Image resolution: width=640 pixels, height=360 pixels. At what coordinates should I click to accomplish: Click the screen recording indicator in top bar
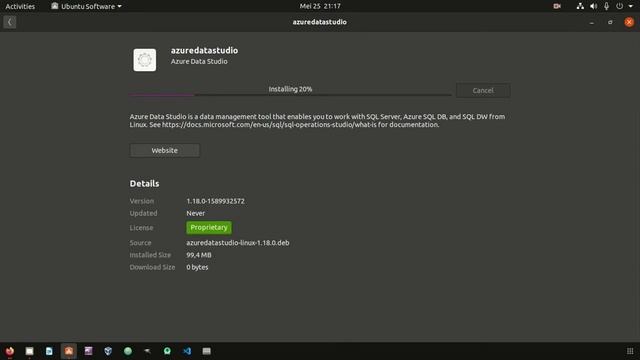[x=557, y=6]
